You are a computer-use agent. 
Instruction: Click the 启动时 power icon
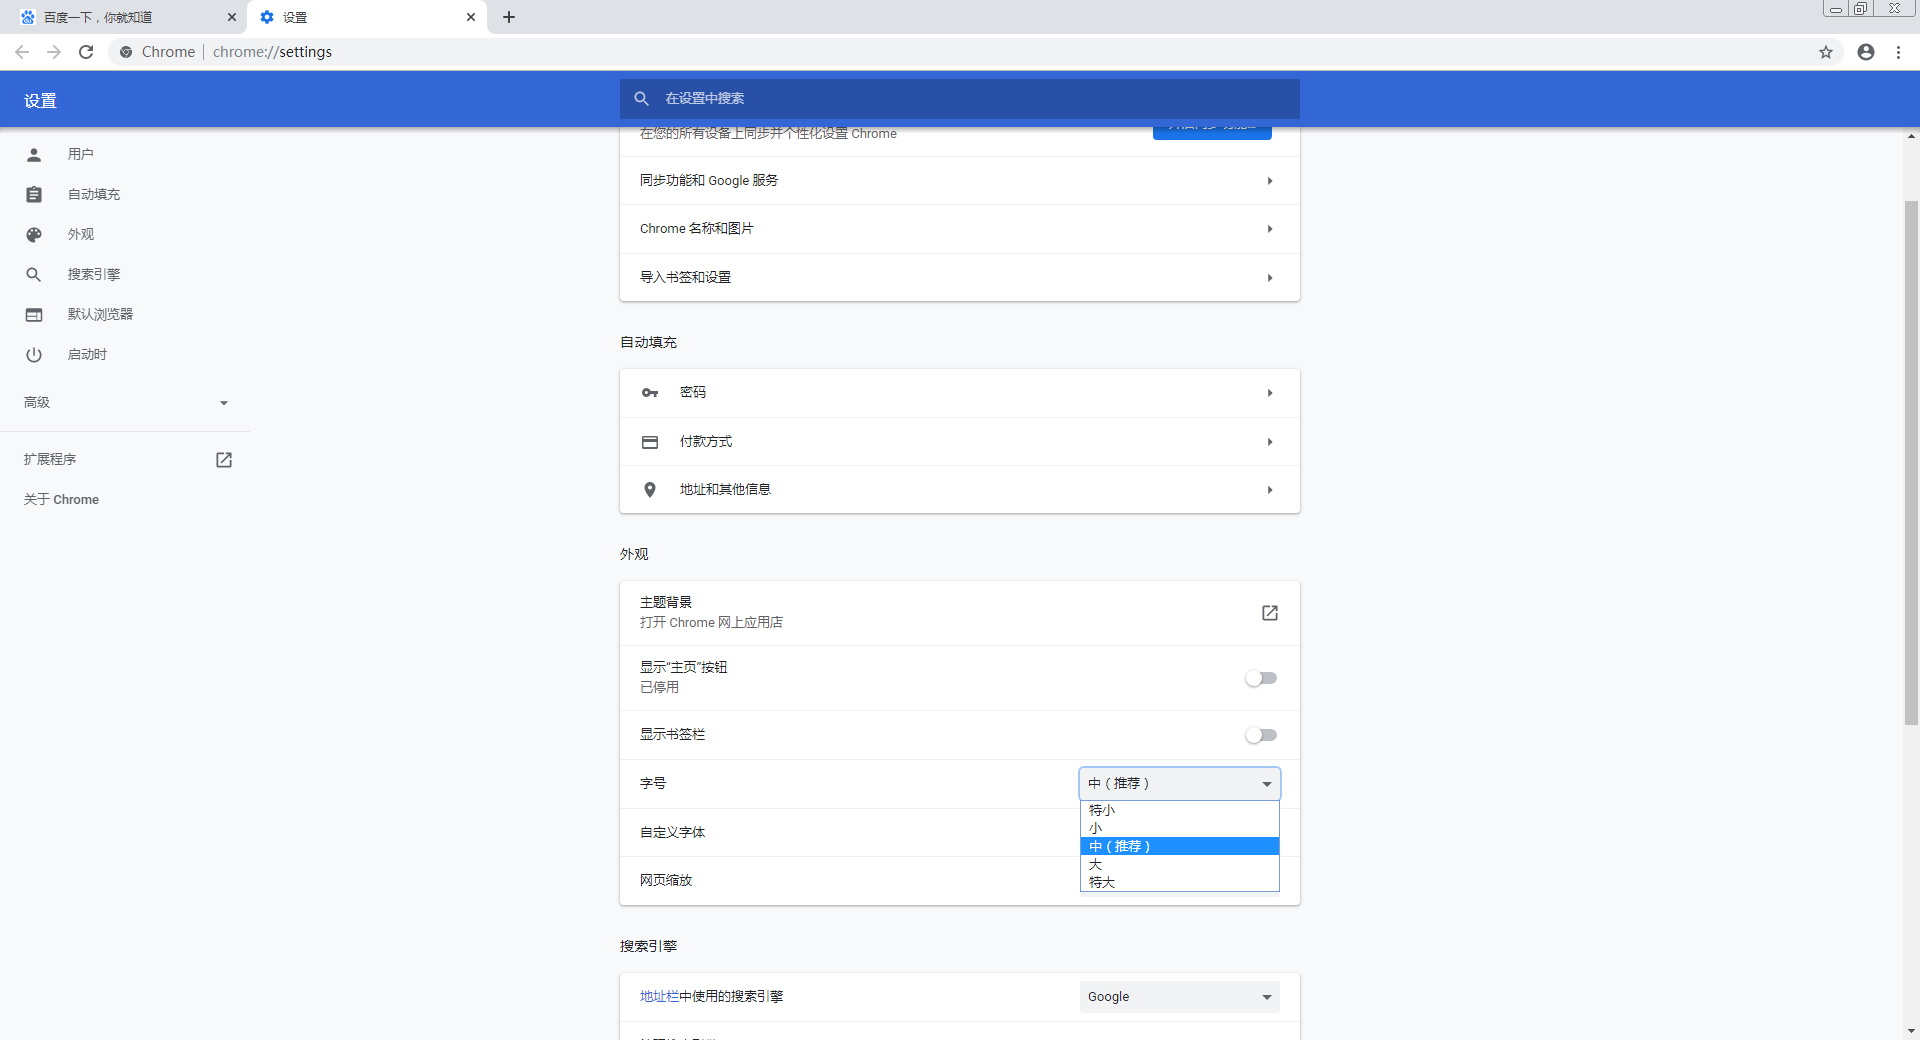point(33,354)
